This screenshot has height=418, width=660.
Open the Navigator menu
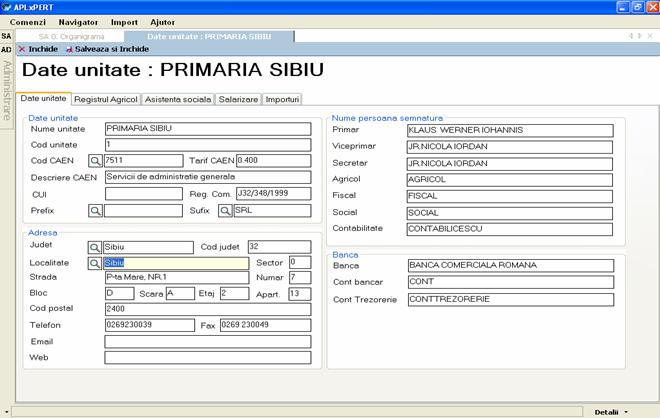tap(78, 21)
